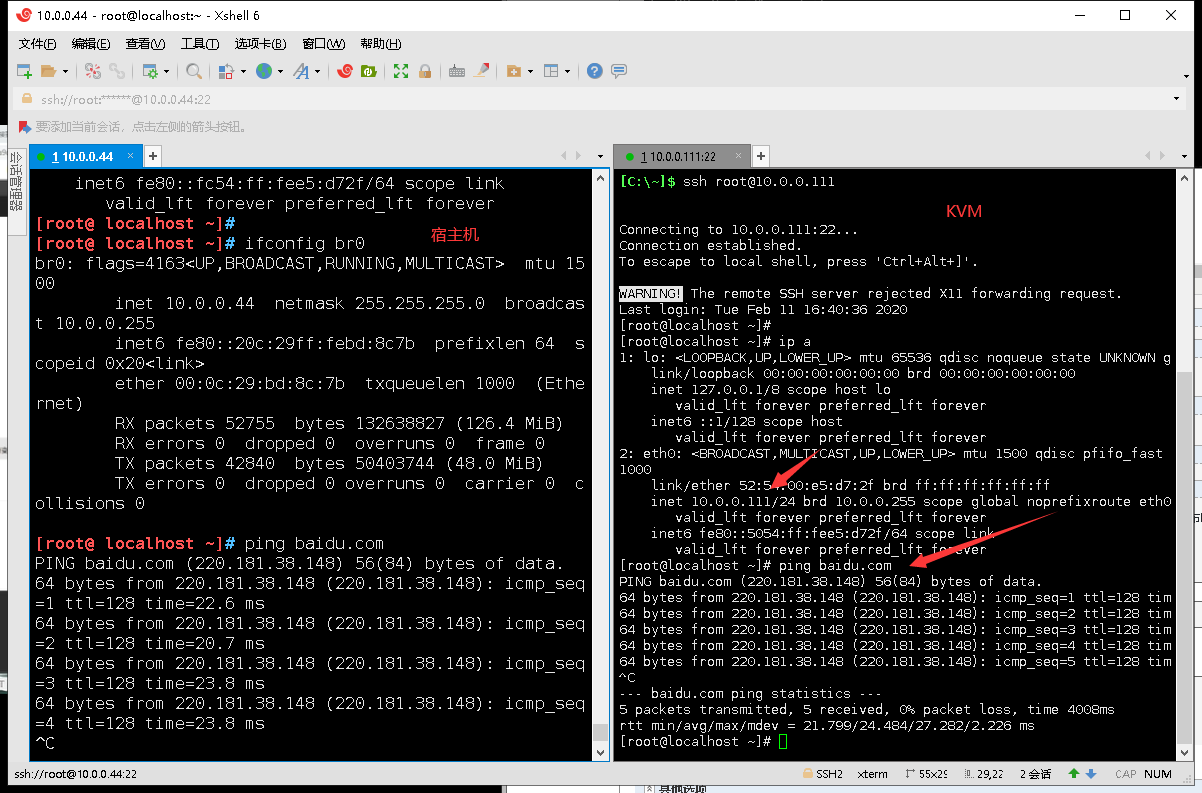Viewport: 1202px width, 793px height.
Task: Expand the layout dropdown arrow
Action: (568, 71)
